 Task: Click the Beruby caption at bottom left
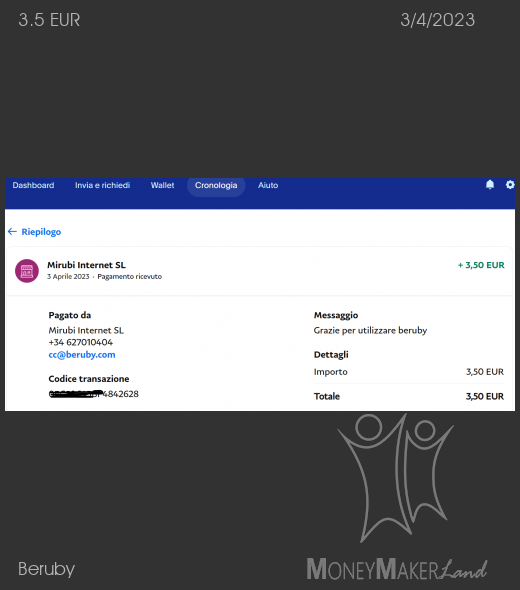click(47, 569)
